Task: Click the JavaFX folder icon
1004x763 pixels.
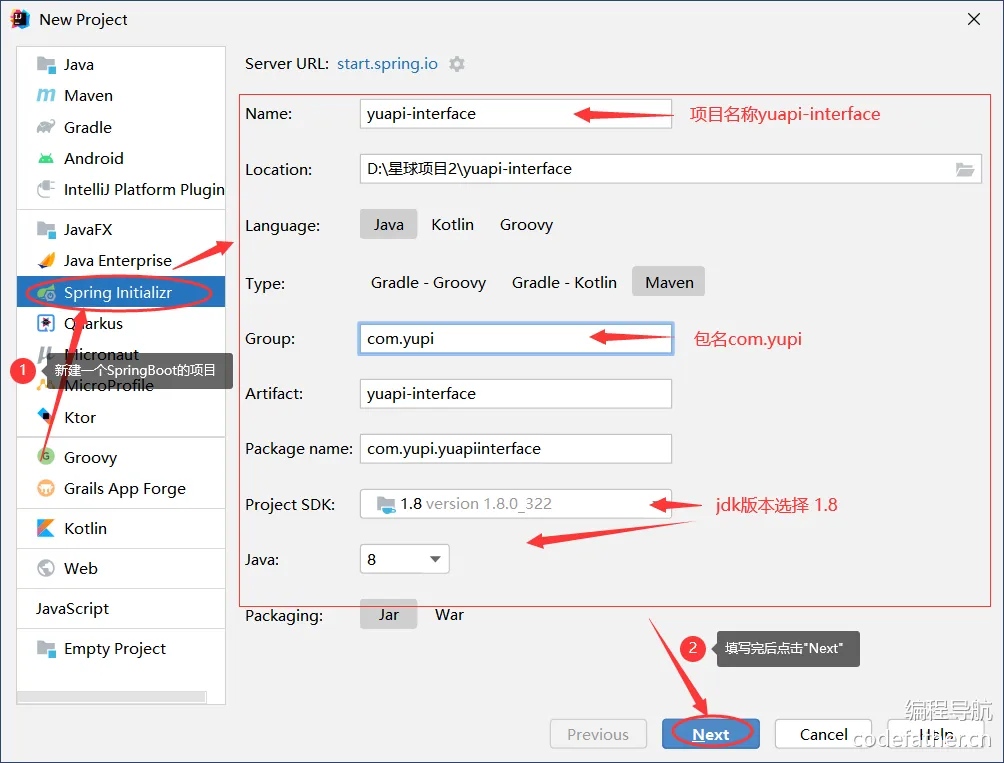Action: point(46,229)
